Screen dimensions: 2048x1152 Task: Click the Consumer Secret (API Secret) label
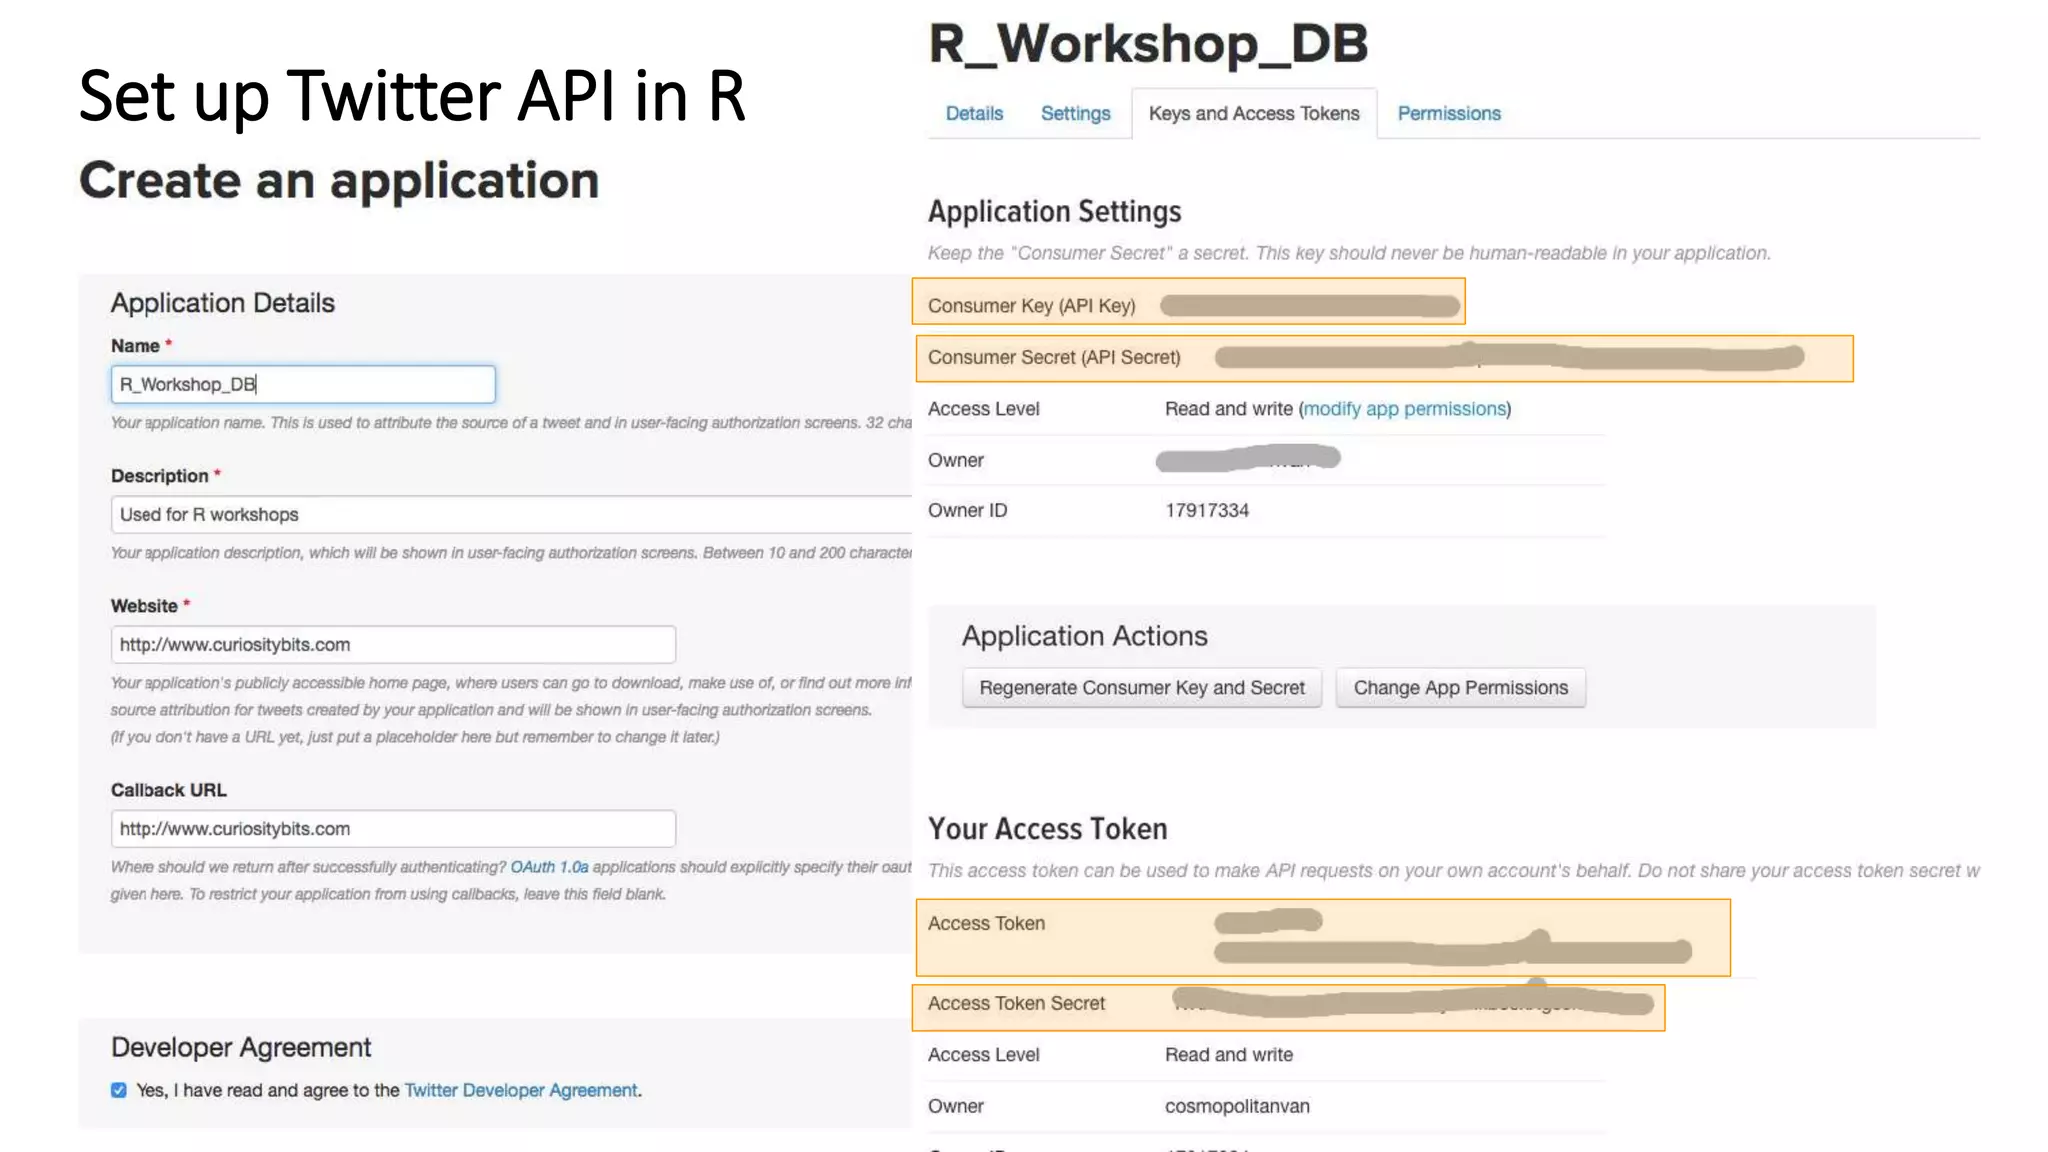click(1054, 357)
